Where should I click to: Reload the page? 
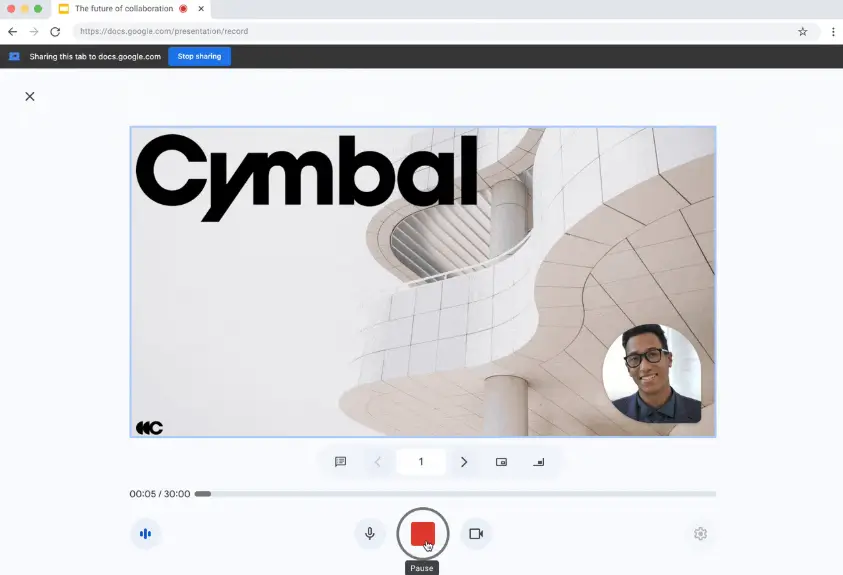click(x=55, y=31)
